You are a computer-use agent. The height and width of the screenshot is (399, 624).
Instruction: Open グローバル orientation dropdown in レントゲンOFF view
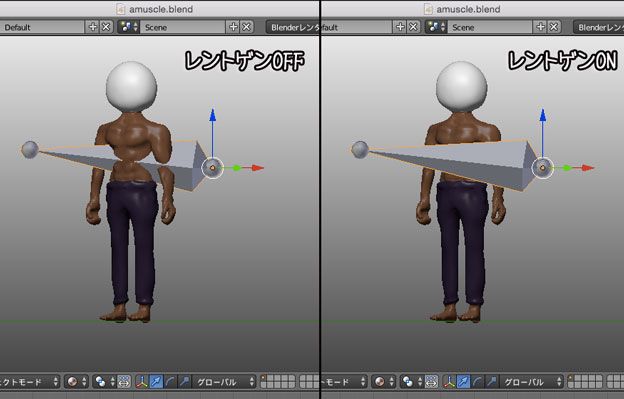tap(224, 382)
